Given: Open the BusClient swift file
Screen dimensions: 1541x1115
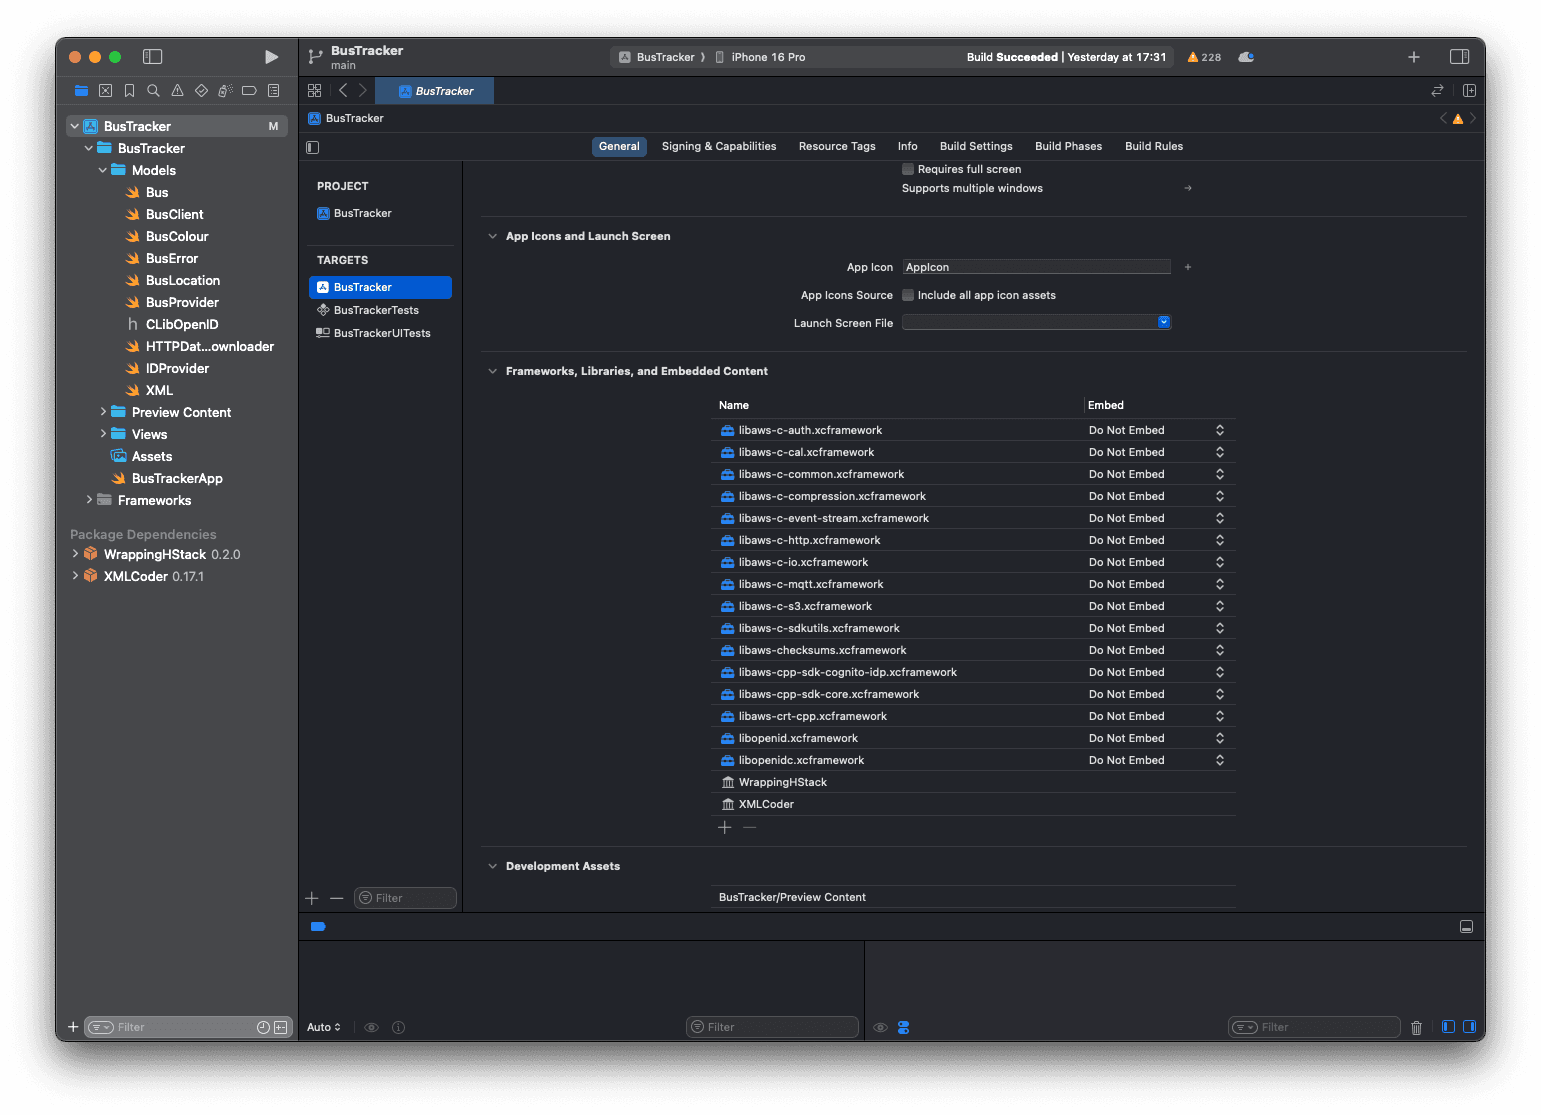Looking at the screenshot, I should (x=174, y=214).
